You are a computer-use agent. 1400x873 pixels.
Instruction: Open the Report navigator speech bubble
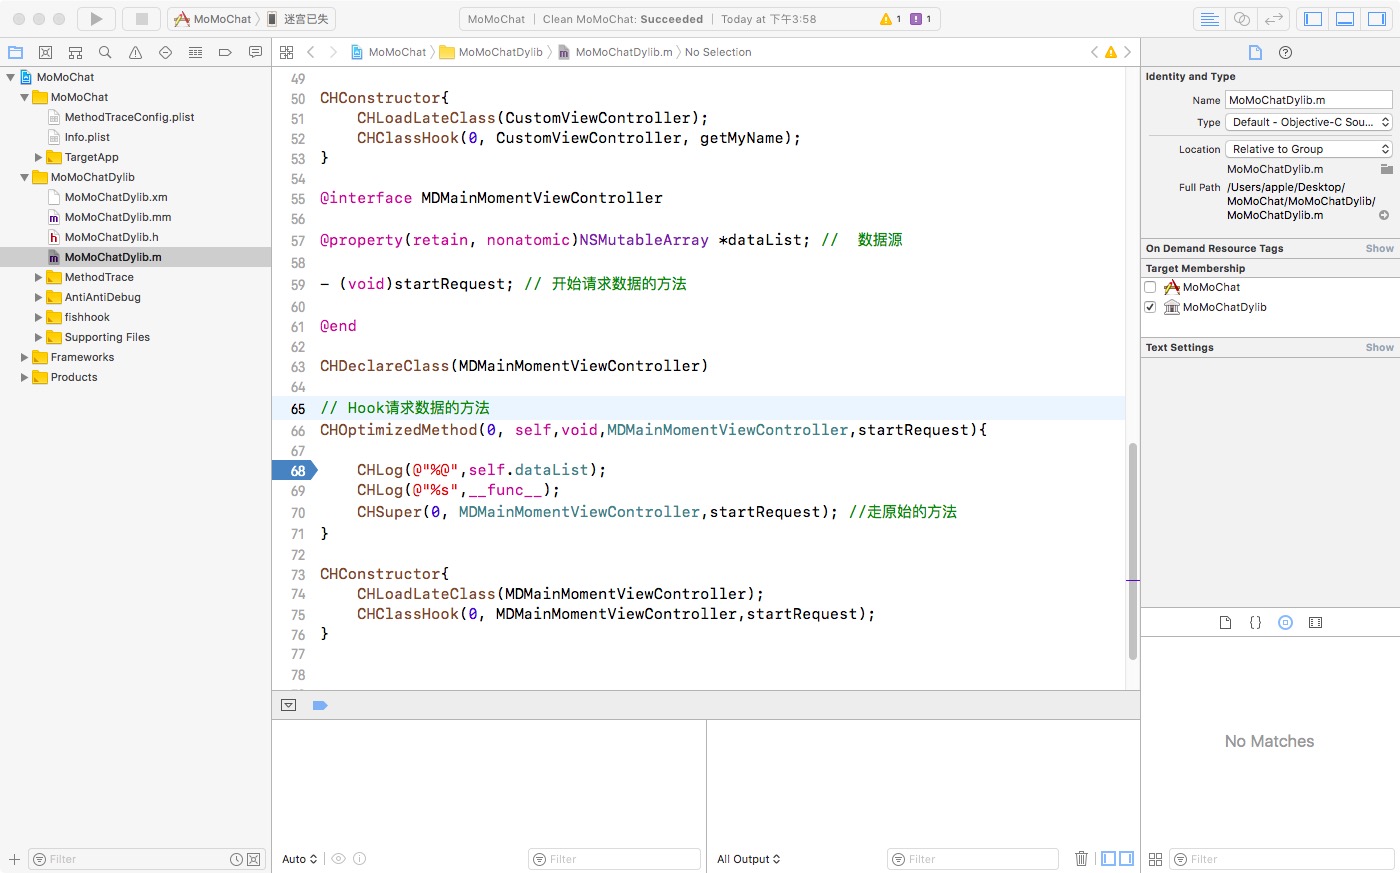pyautogui.click(x=255, y=52)
